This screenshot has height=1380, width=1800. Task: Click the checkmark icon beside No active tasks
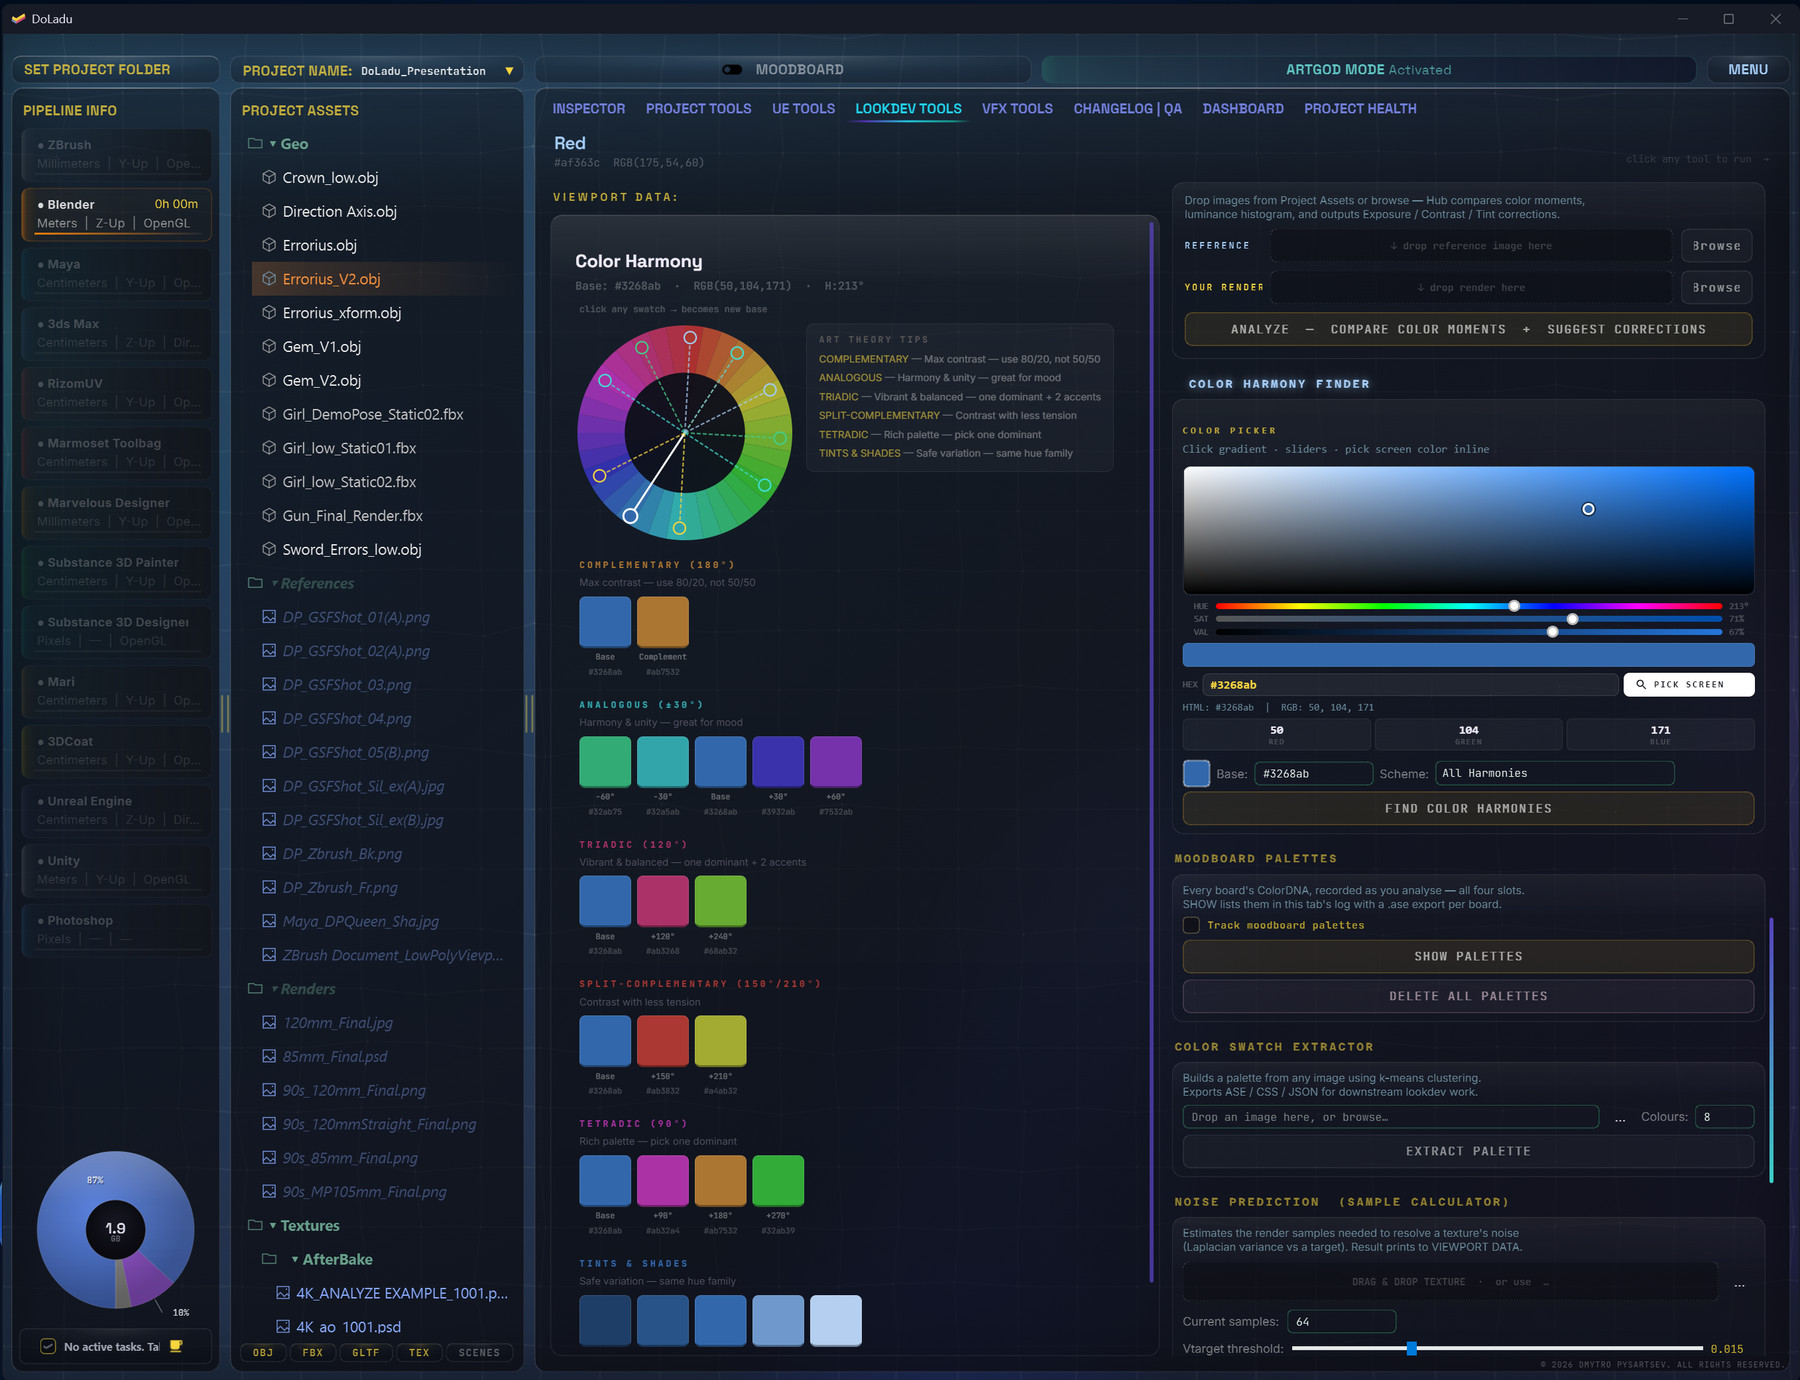(48, 1346)
